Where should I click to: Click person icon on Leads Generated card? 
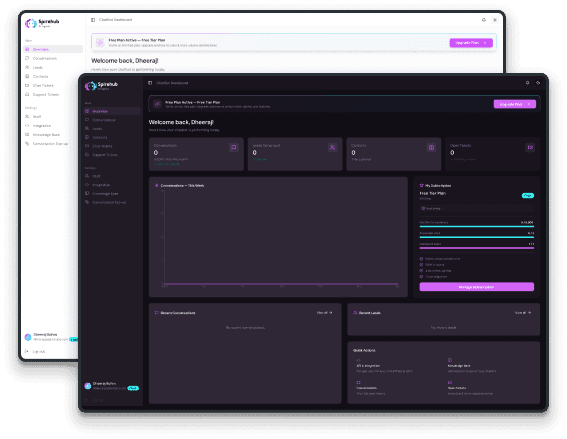333,147
